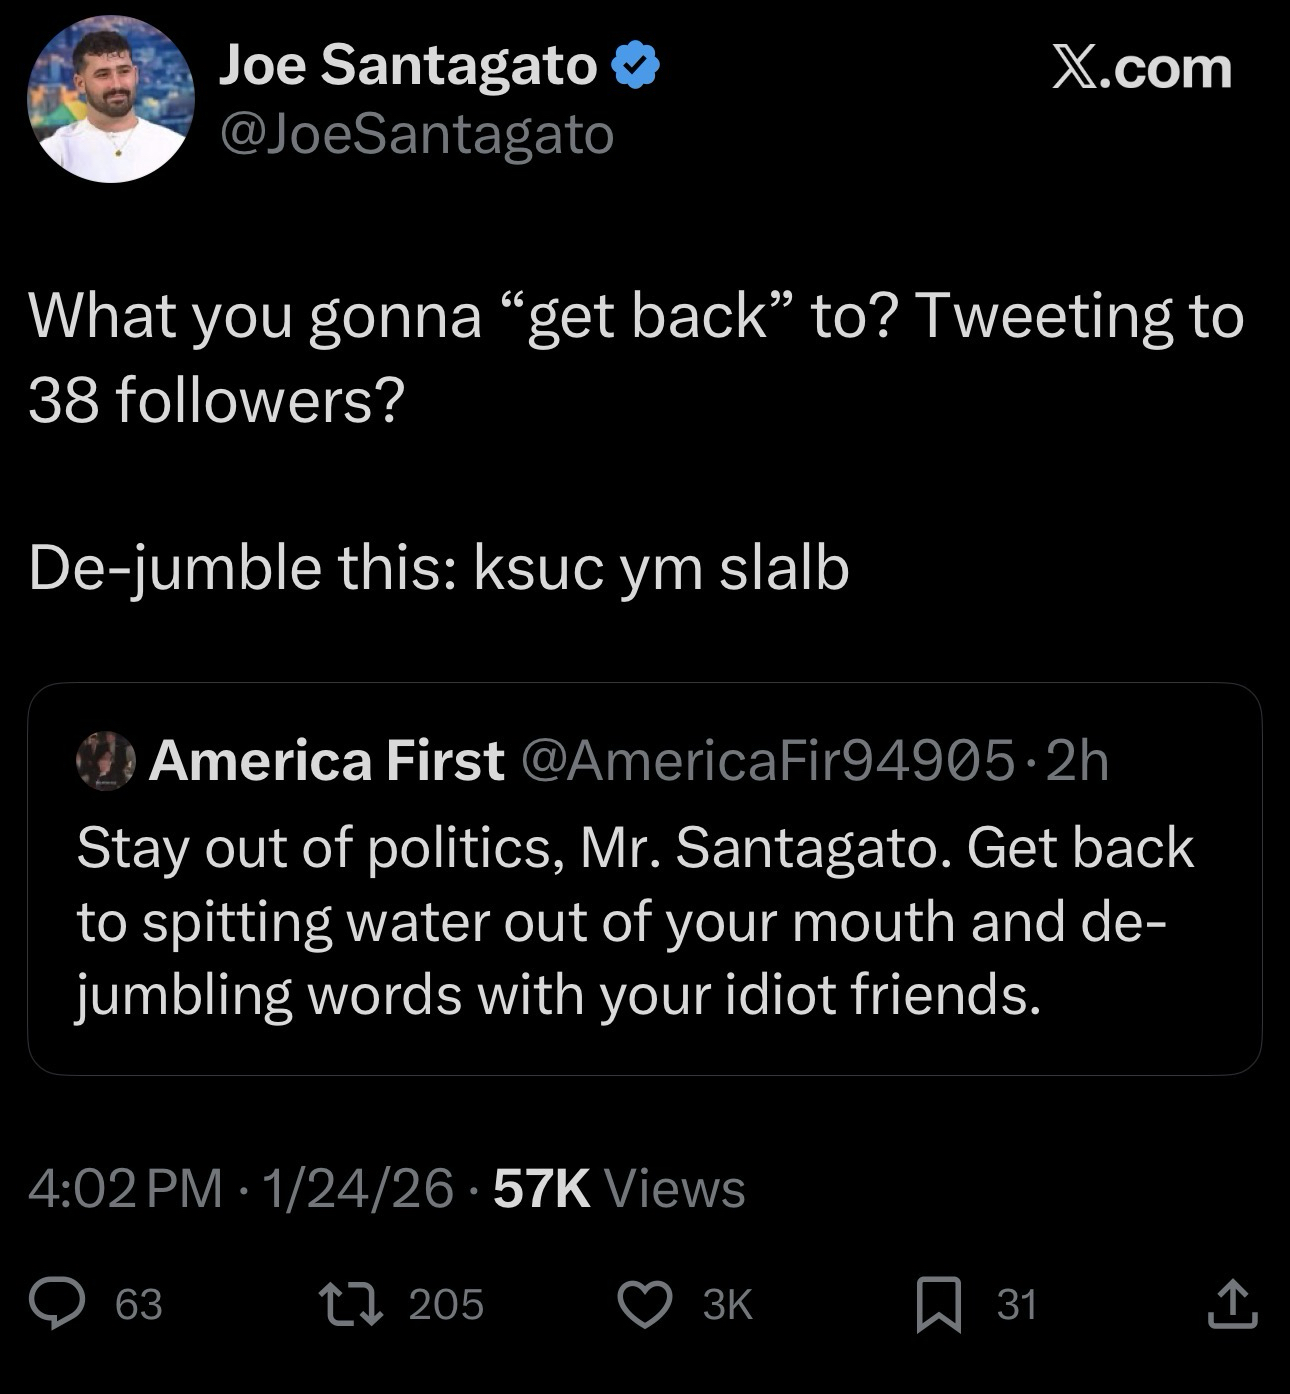The height and width of the screenshot is (1394, 1290).
Task: Click the reply speech bubble icon
Action: click(56, 1304)
